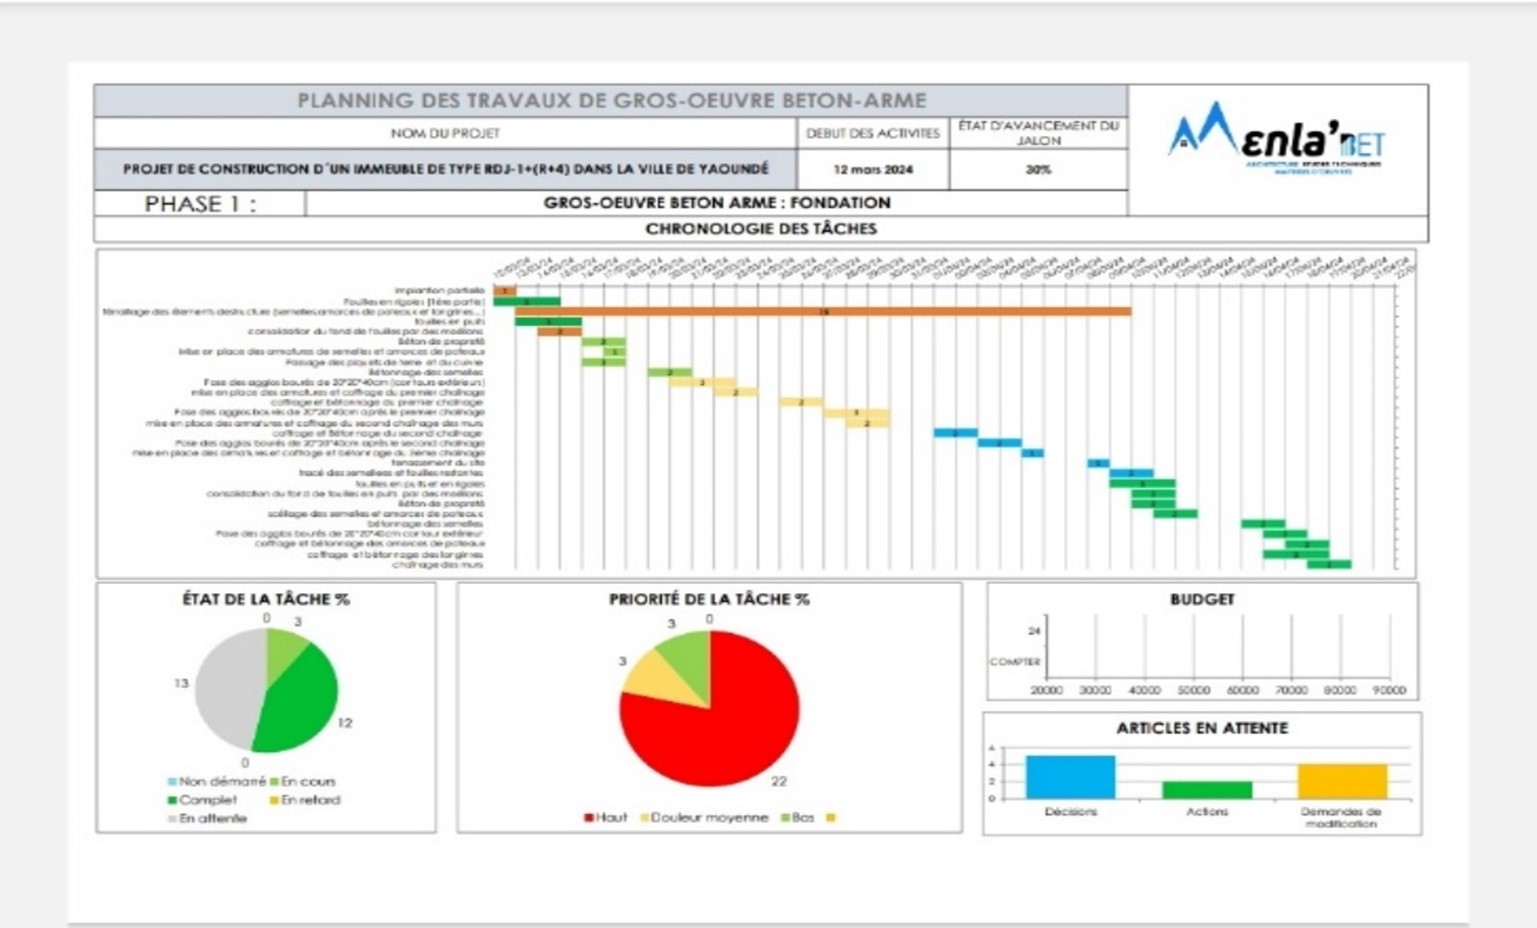Click the 30% milestone progress cell
Image resolution: width=1537 pixels, height=928 pixels.
click(1038, 170)
